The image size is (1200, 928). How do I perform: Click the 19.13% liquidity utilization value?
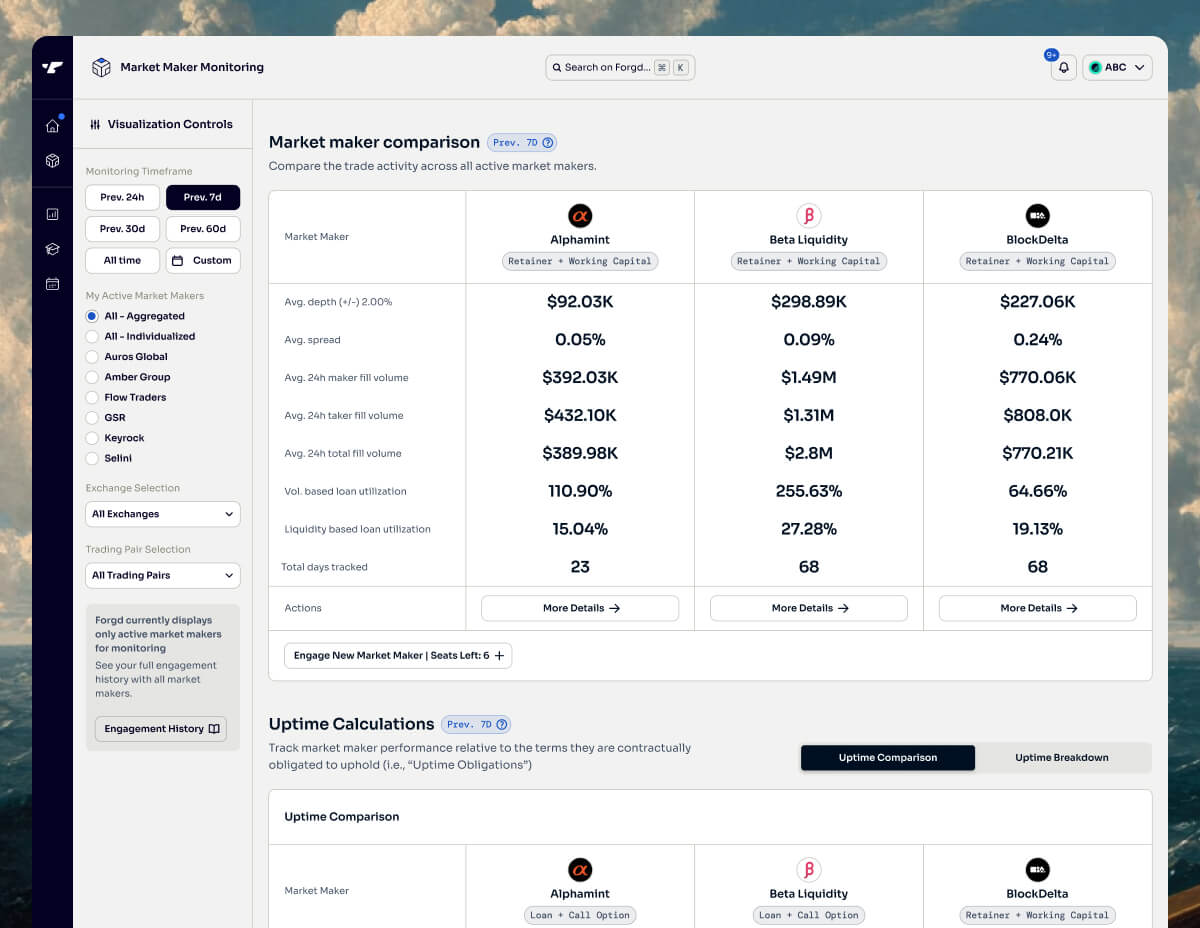(x=1038, y=529)
